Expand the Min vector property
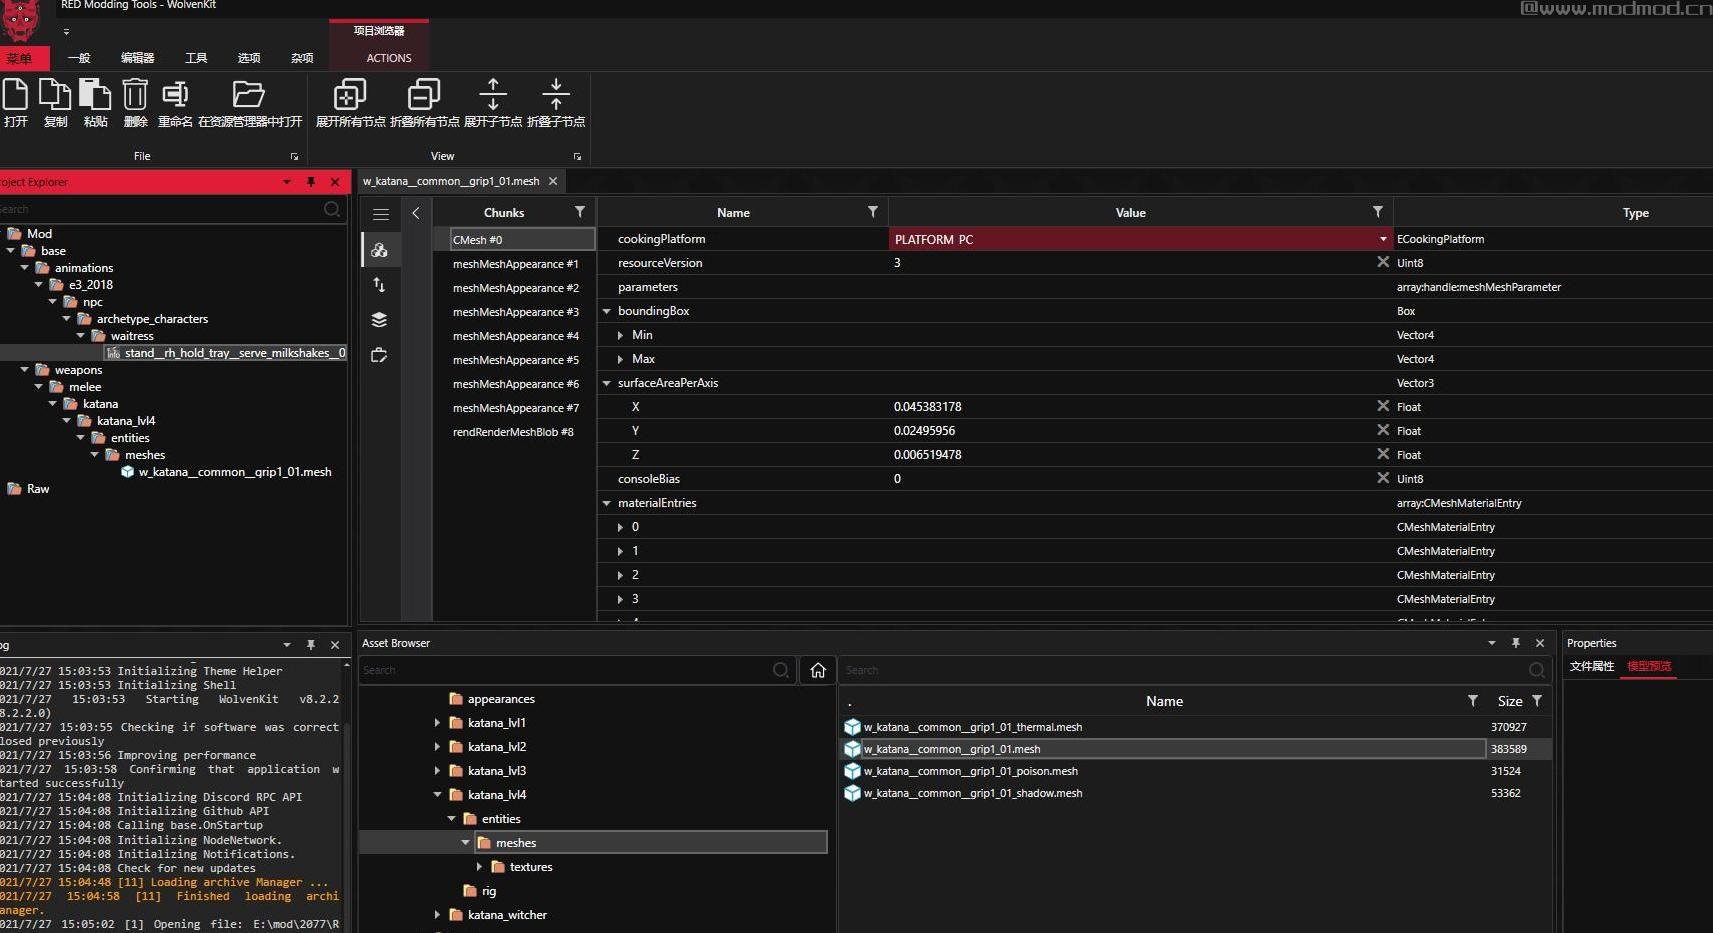Image resolution: width=1713 pixels, height=933 pixels. [620, 335]
